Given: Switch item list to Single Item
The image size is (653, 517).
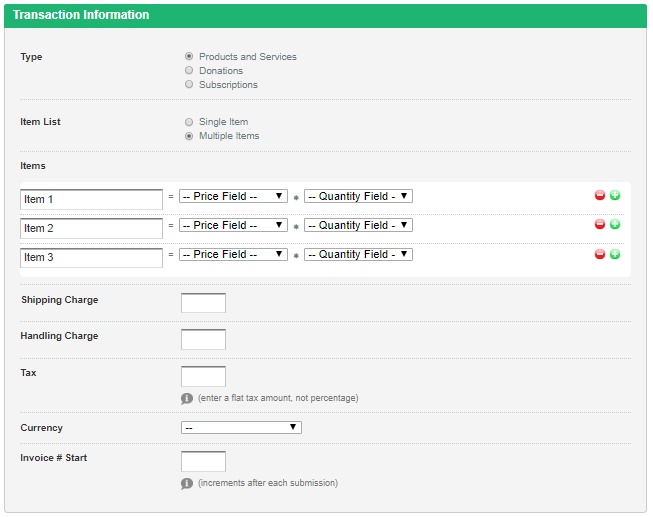Looking at the screenshot, I should 189,122.
